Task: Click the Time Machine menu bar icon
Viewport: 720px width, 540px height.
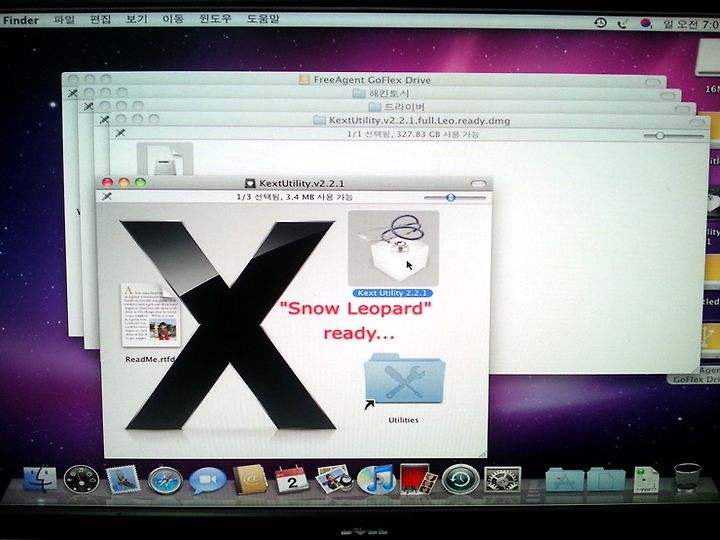Action: (600, 22)
